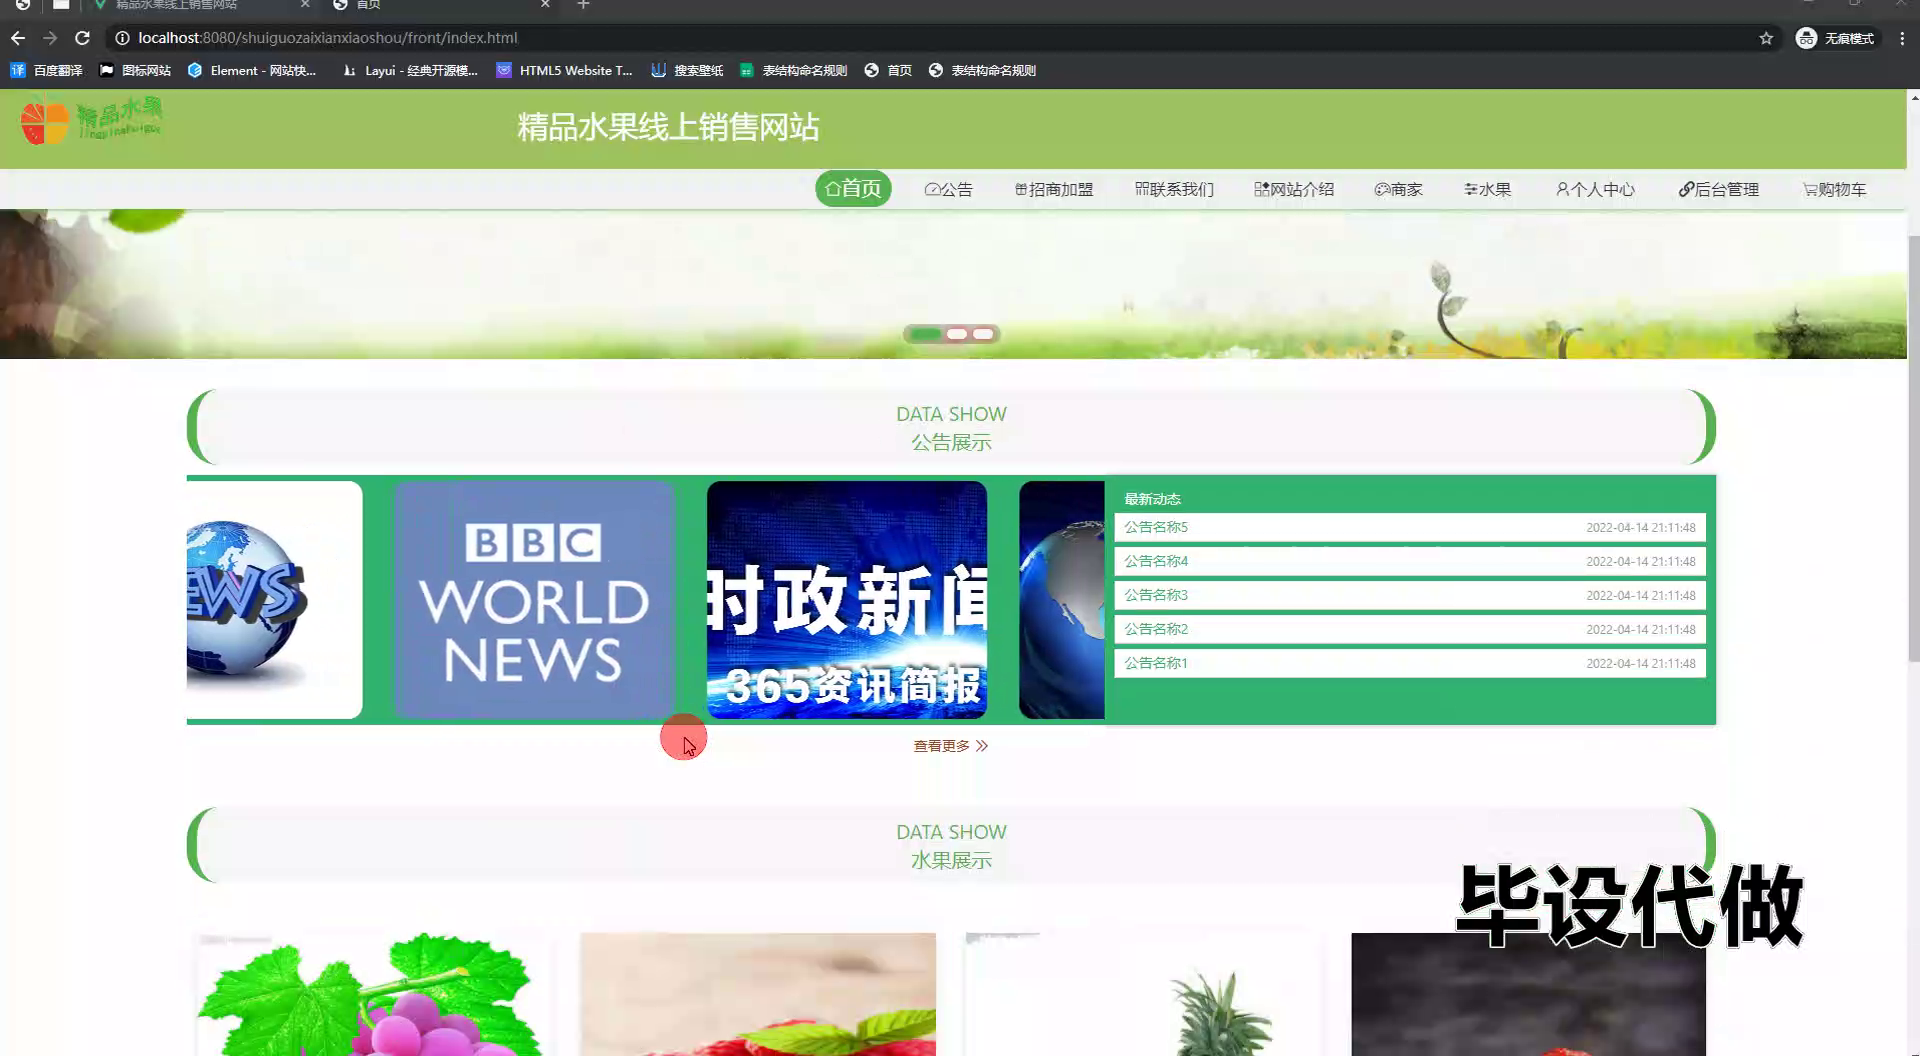Open the globe NEWS announcement image
Screen dimensions: 1920x1056
(274, 600)
